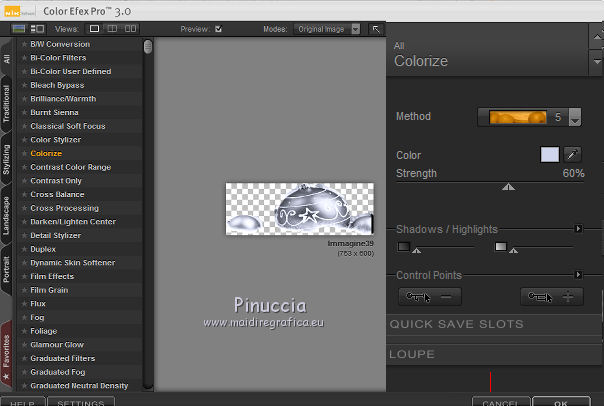Switch to the Portrait category tab

7,270
